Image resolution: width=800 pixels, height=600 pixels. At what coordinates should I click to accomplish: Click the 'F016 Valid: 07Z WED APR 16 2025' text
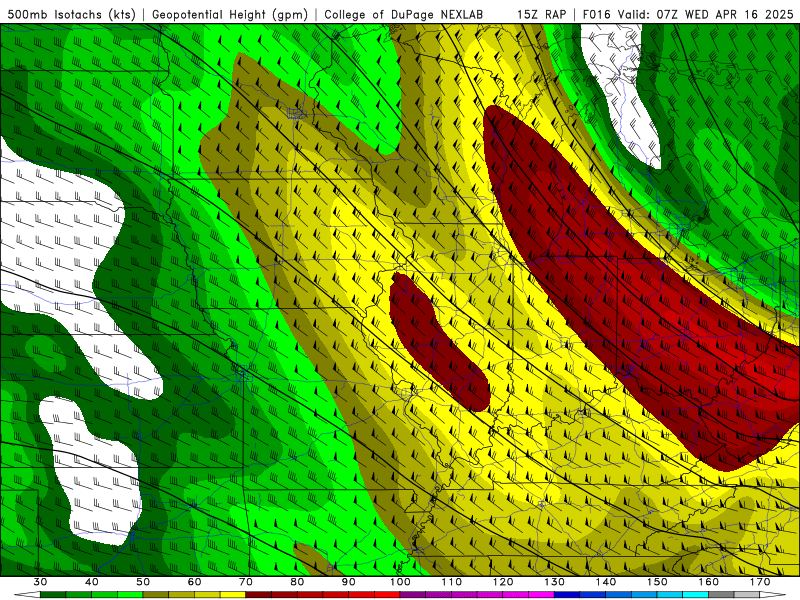687,15
